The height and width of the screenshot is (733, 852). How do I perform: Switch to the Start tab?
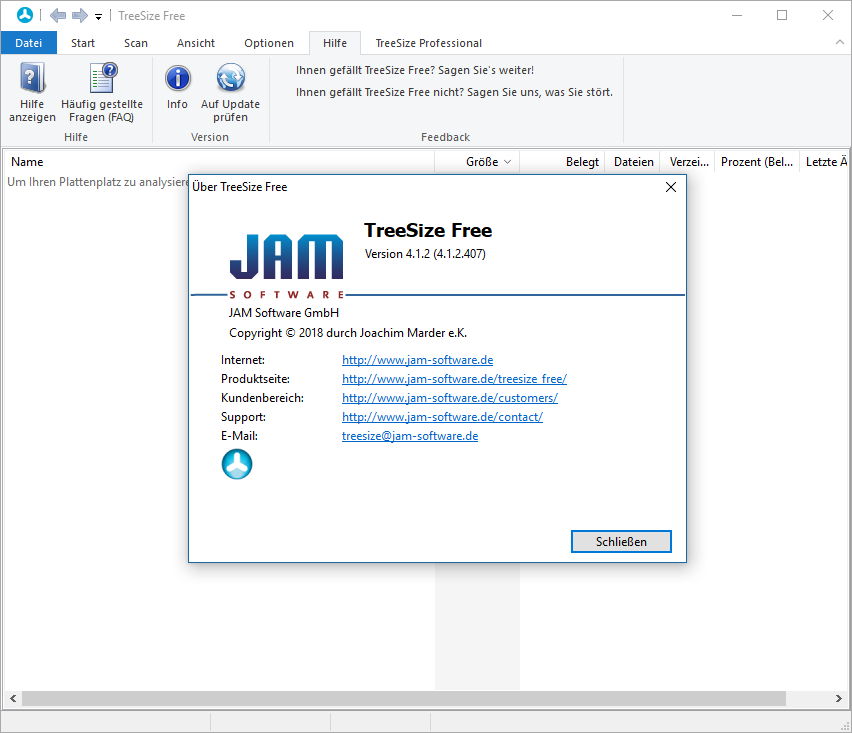coord(83,43)
